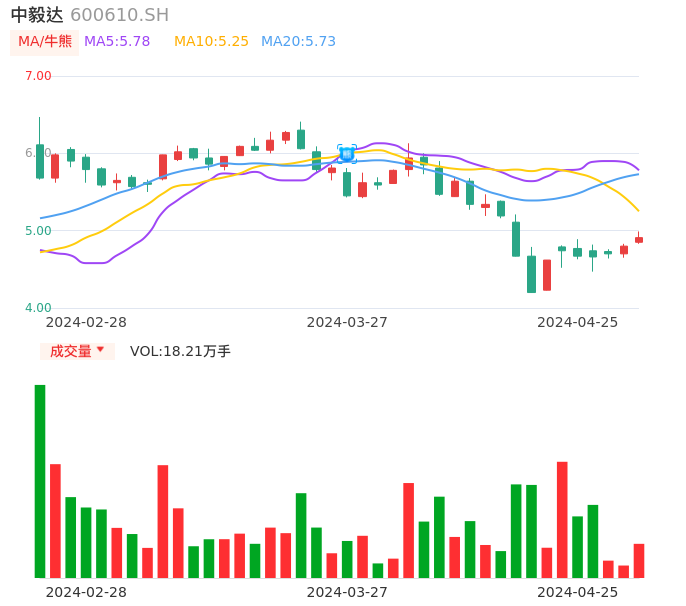The image size is (686, 606).
Task: Click the stock code 600610.SH
Action: tap(119, 15)
